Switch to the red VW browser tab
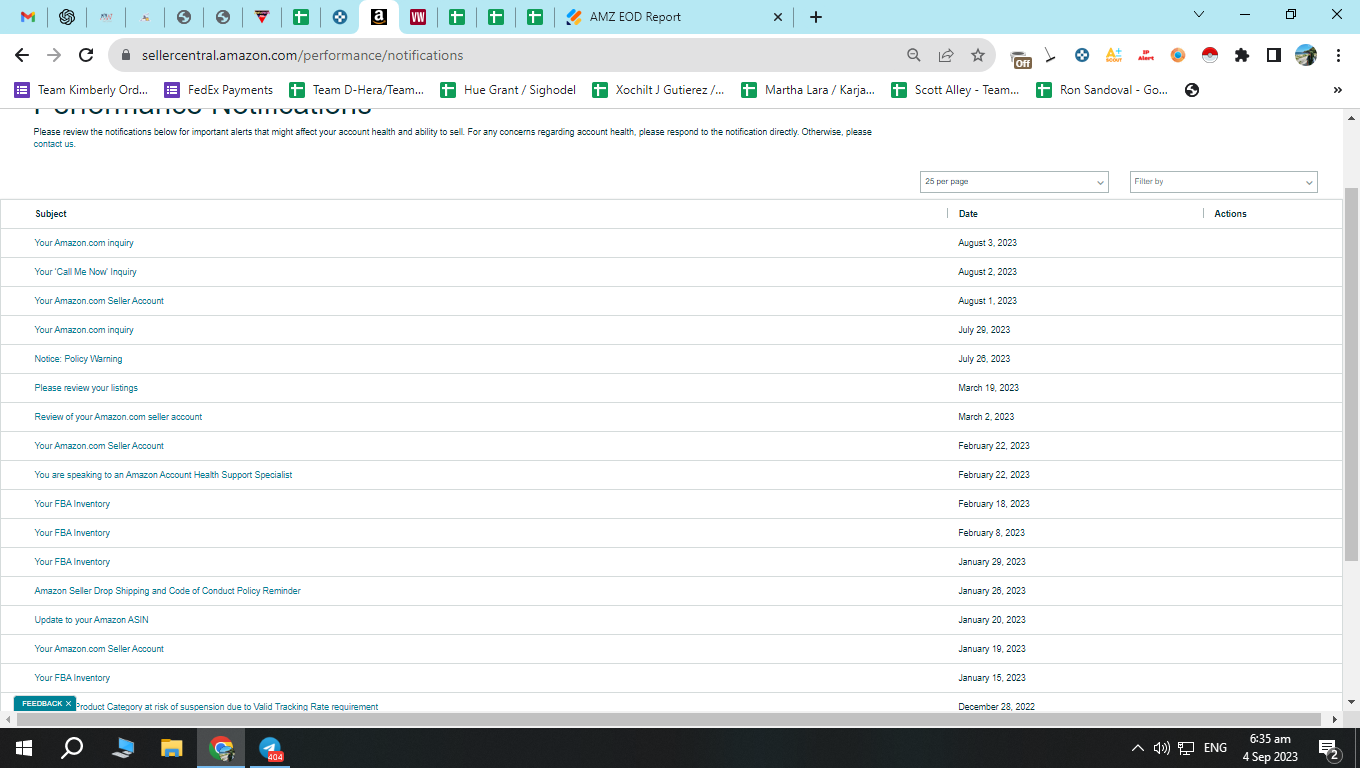The height and width of the screenshot is (768, 1360). point(418,17)
